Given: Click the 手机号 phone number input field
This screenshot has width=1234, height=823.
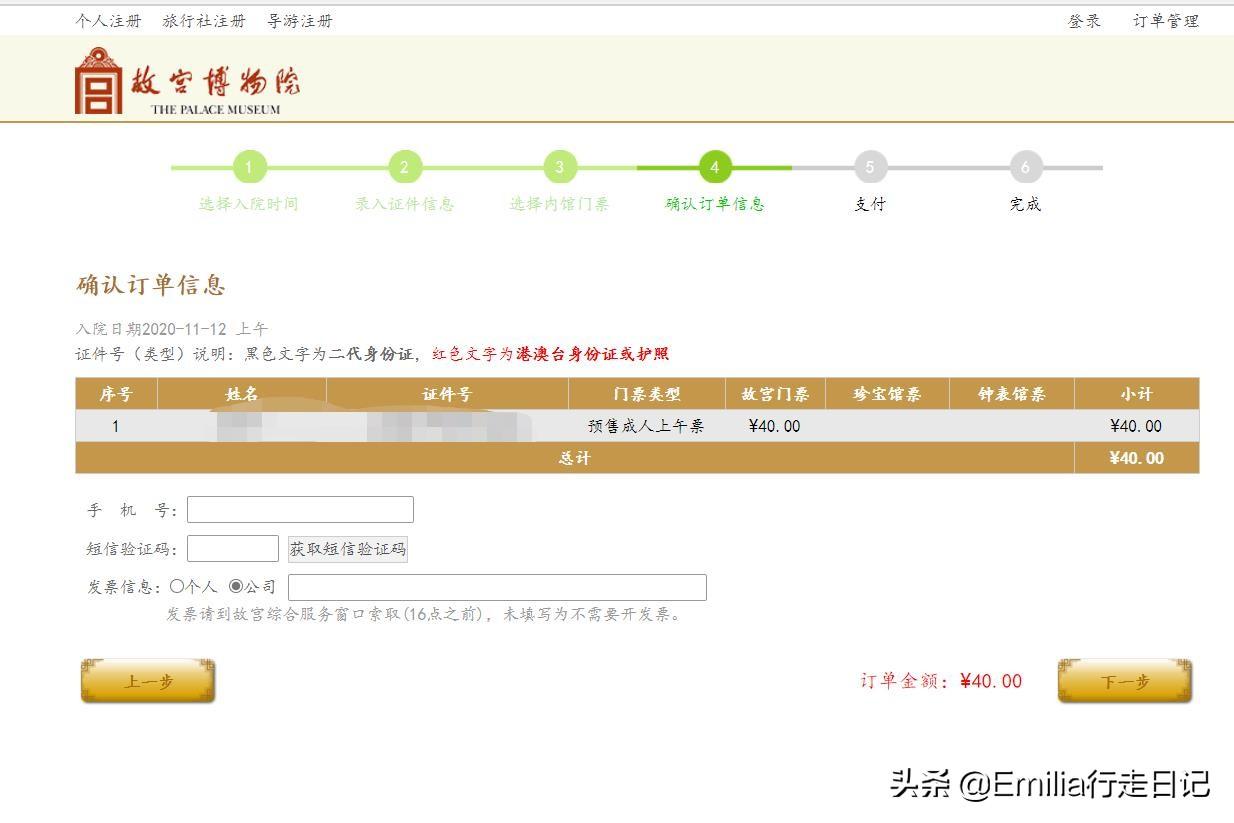Looking at the screenshot, I should pos(298,509).
